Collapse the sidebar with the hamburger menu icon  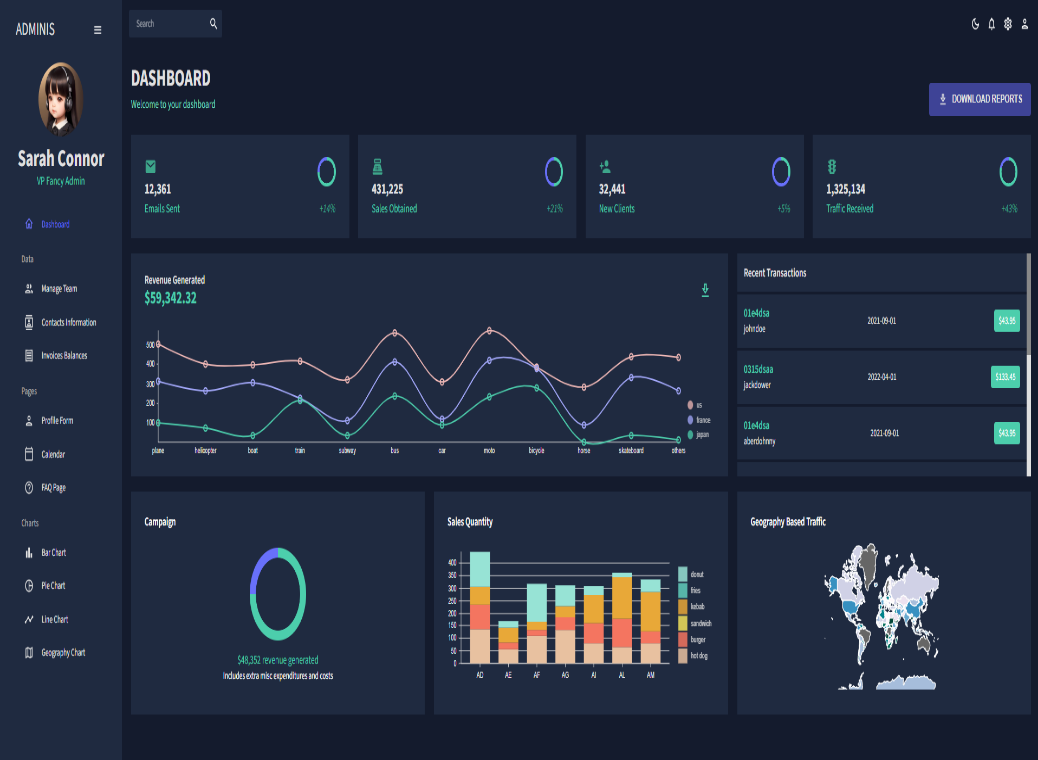coord(97,30)
